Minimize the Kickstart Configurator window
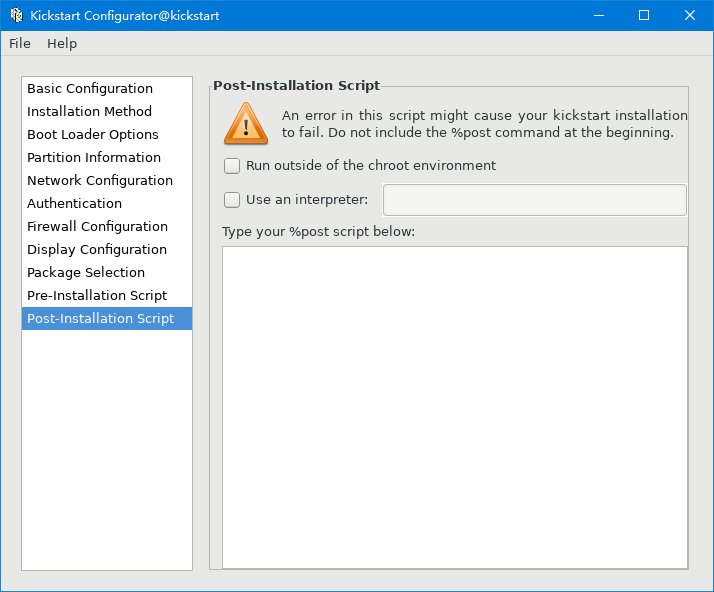 pos(599,15)
